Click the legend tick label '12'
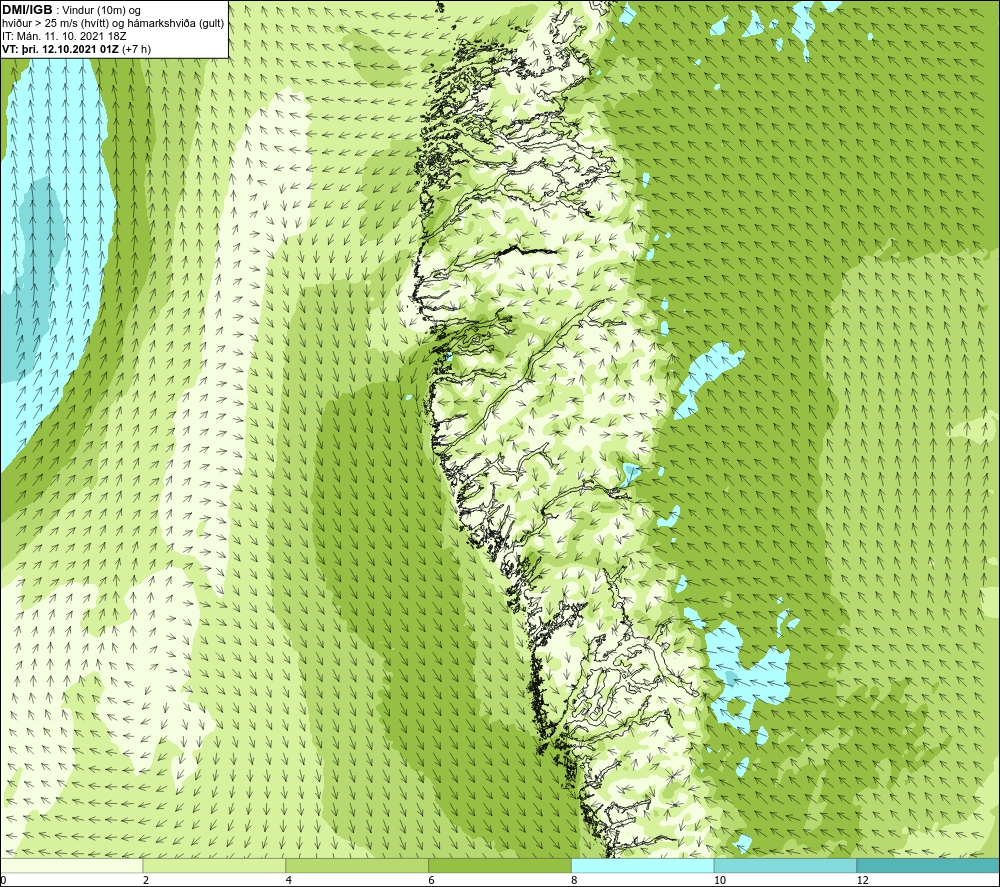The height and width of the screenshot is (887, 1000). click(862, 880)
